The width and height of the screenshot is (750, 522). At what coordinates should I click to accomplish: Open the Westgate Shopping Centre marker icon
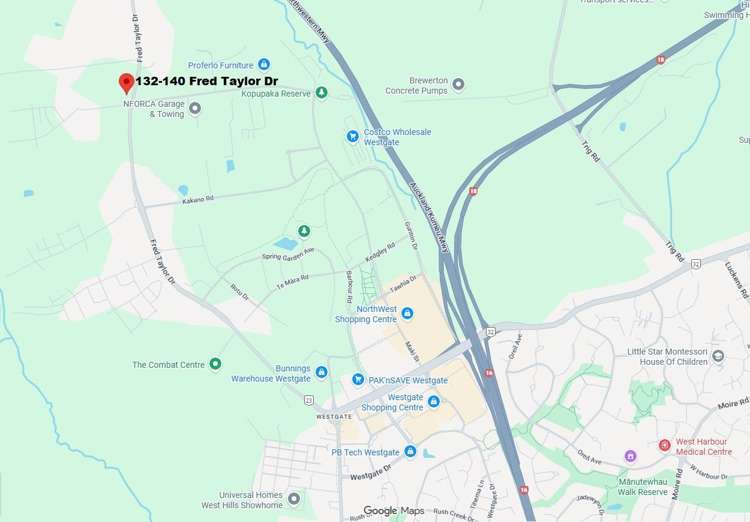(x=434, y=401)
